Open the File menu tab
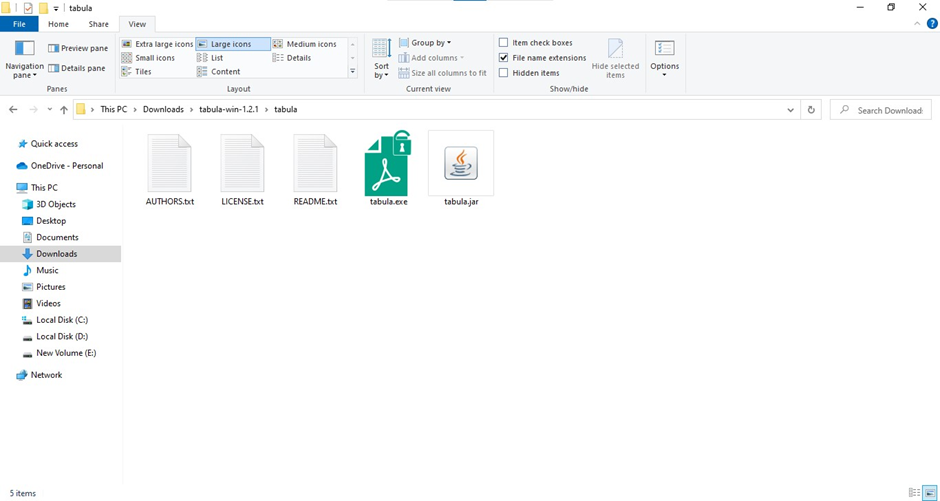This screenshot has height=501, width=940. tap(19, 24)
